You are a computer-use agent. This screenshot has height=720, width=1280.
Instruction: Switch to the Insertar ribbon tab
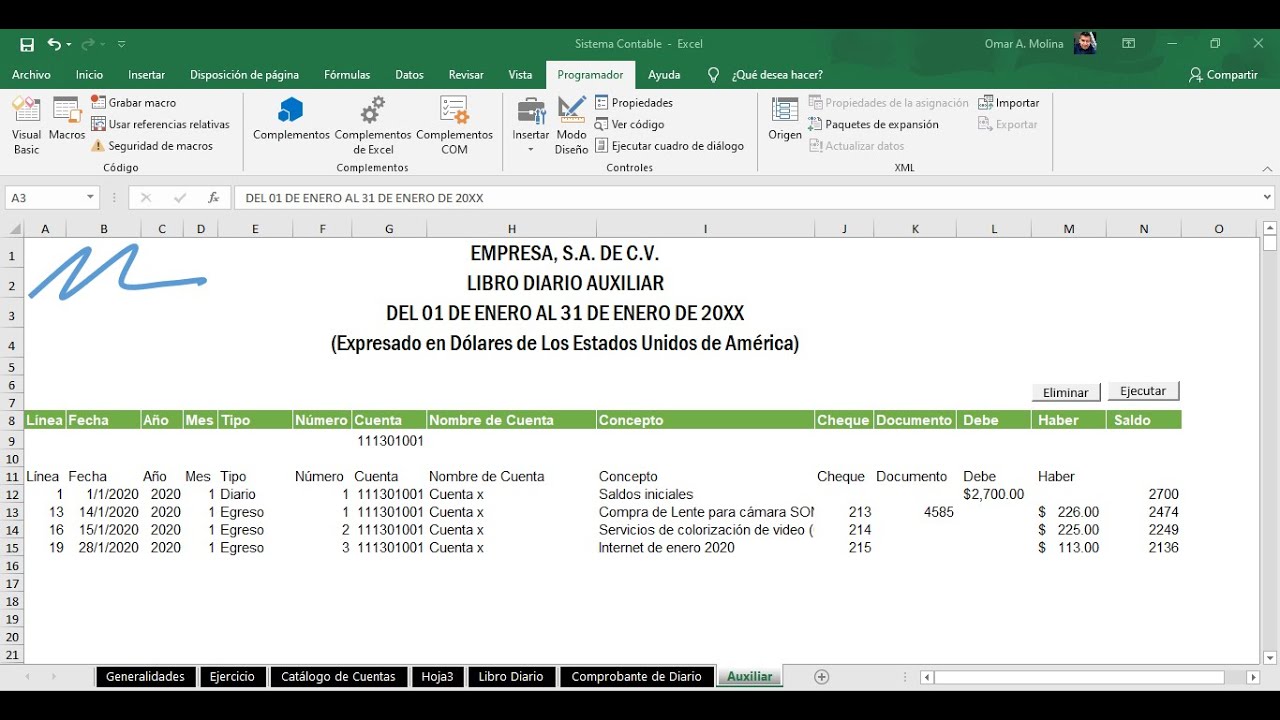pyautogui.click(x=147, y=75)
